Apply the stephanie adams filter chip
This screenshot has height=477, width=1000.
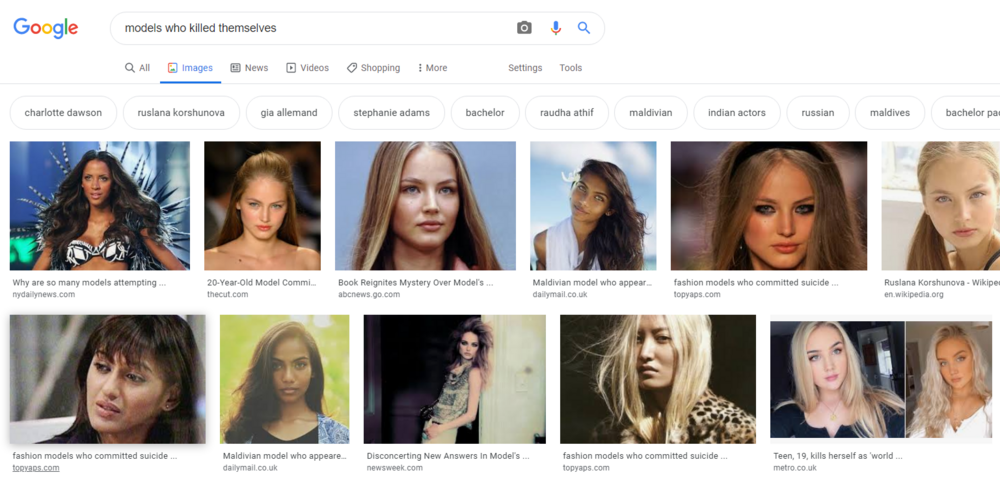[x=391, y=113]
